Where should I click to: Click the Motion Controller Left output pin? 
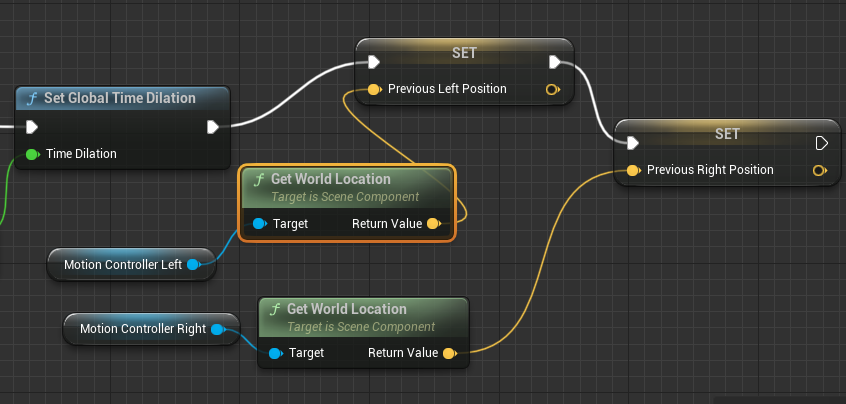[x=193, y=264]
